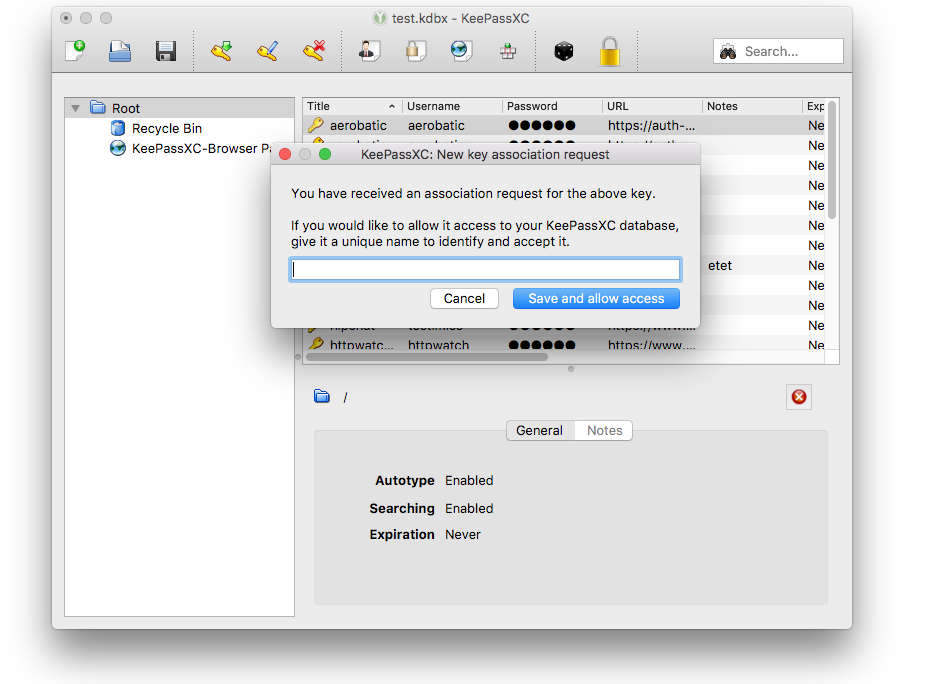927x684 pixels.
Task: Click the aerobatic username cell in first row
Action: pos(436,125)
